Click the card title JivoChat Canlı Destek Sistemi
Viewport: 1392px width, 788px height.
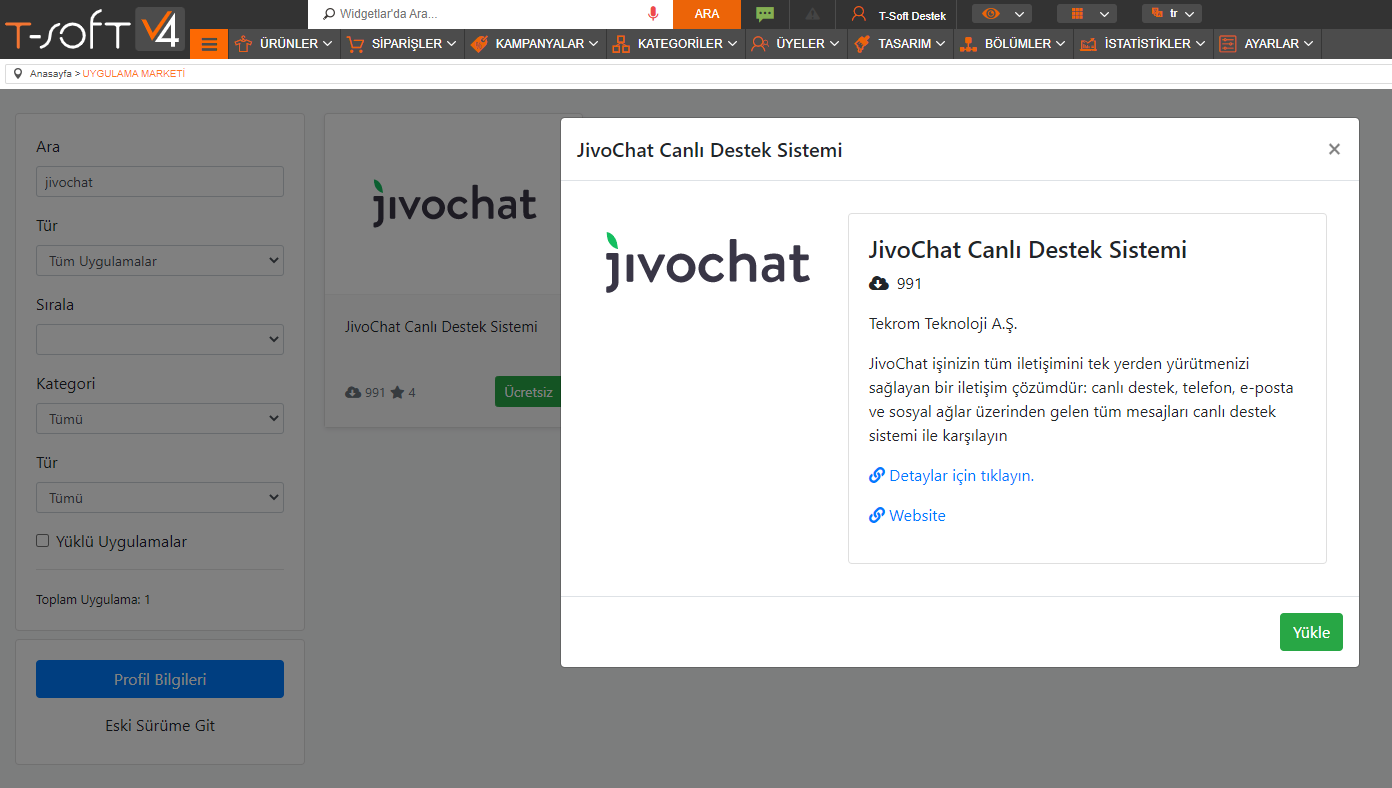(x=441, y=327)
